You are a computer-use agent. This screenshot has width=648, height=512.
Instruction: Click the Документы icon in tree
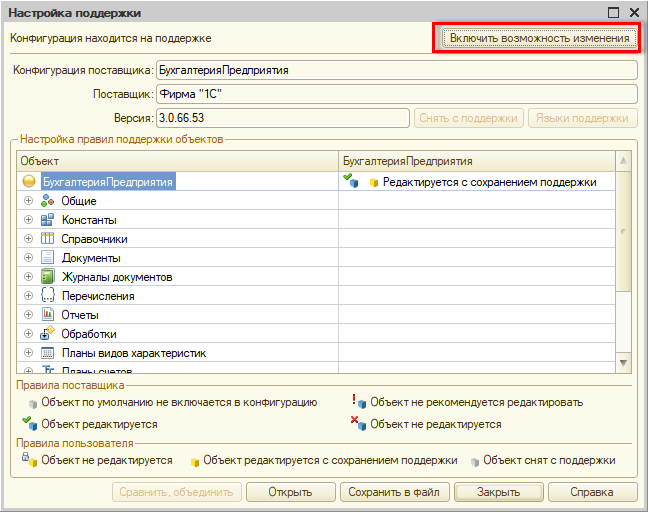point(47,258)
